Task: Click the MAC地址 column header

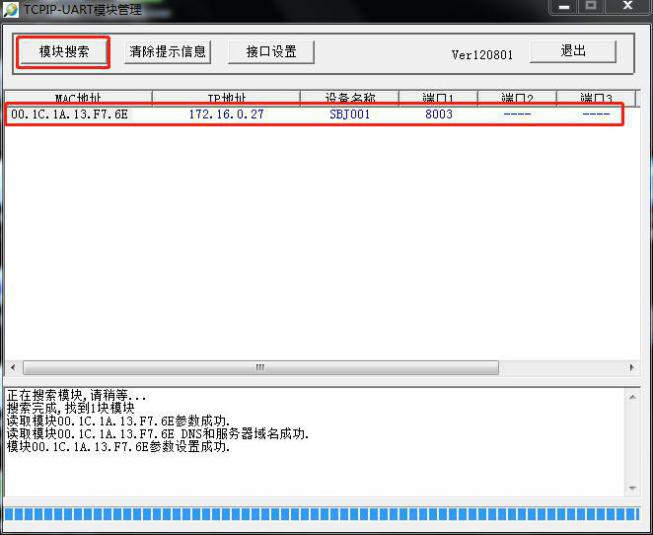Action: (78, 98)
